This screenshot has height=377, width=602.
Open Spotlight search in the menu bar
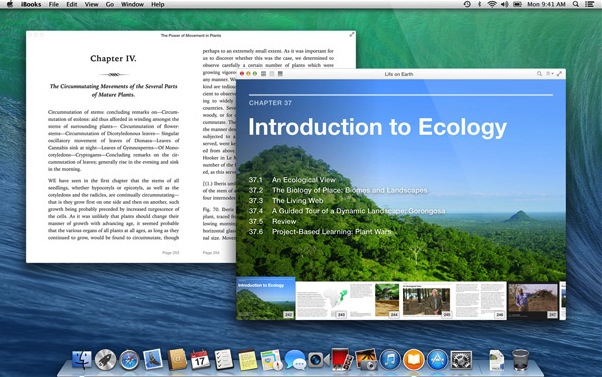point(576,4)
